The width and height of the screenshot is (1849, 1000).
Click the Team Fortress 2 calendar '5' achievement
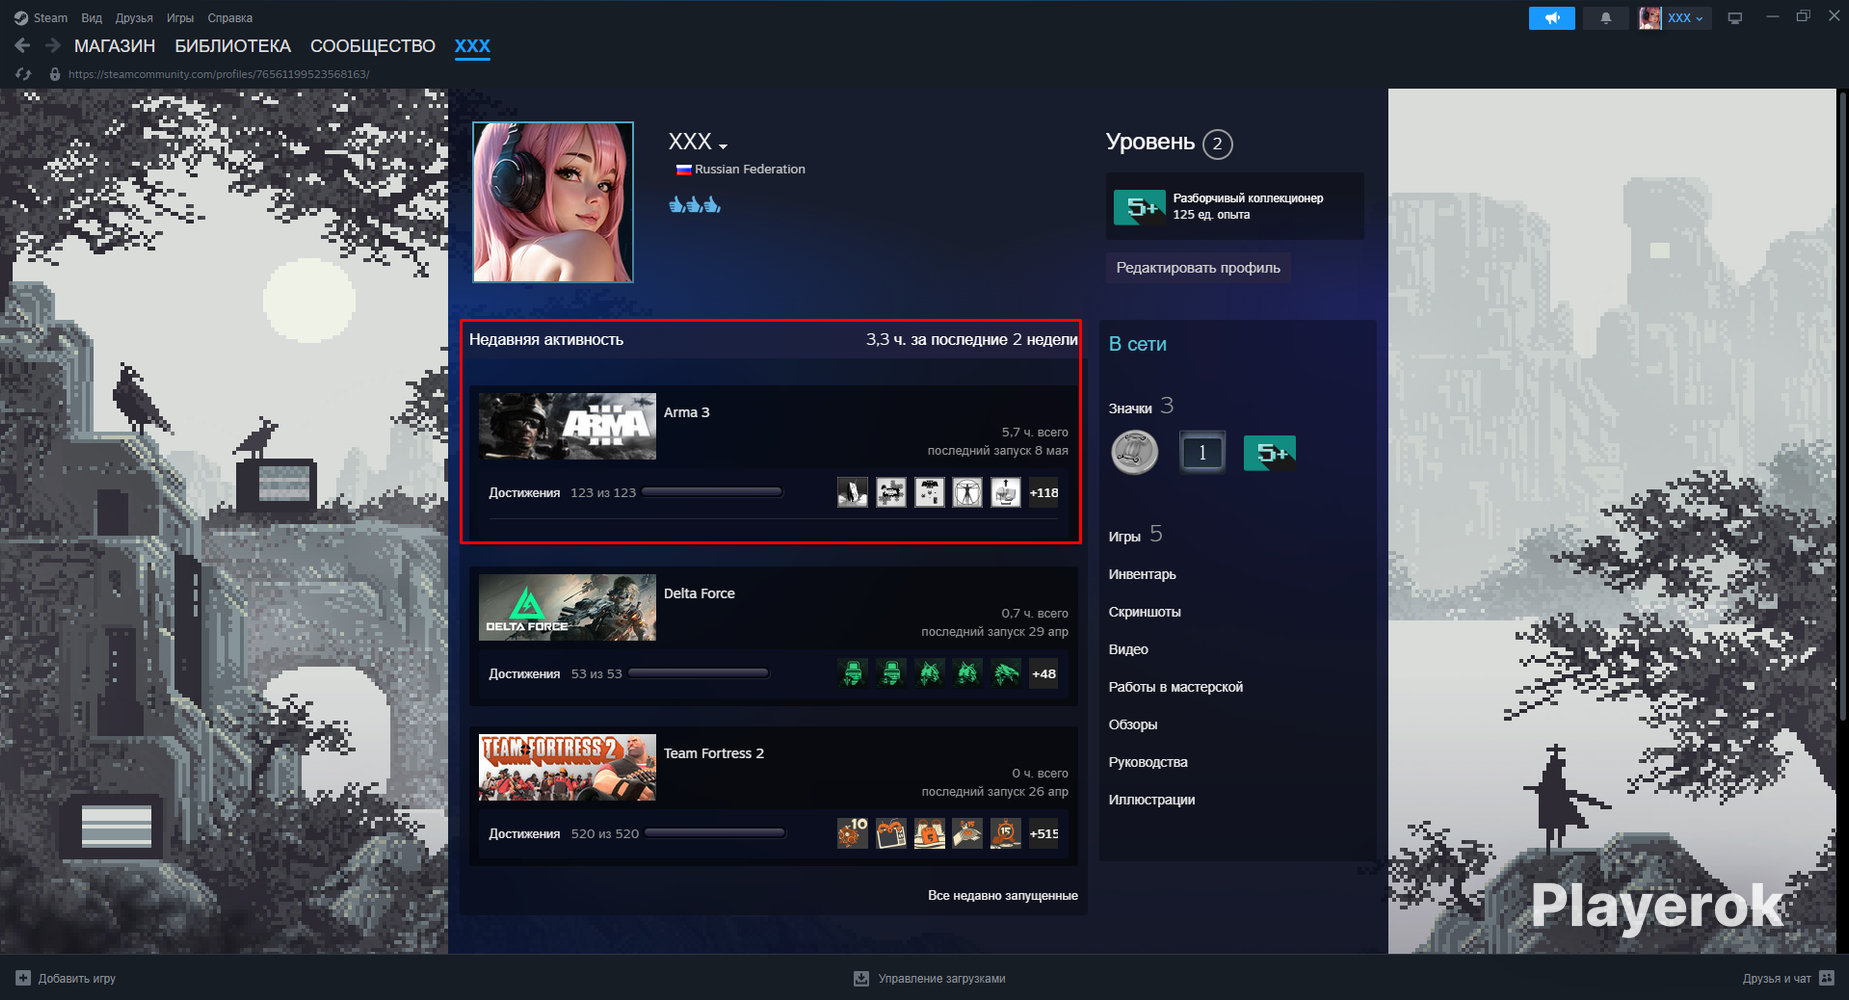point(929,833)
